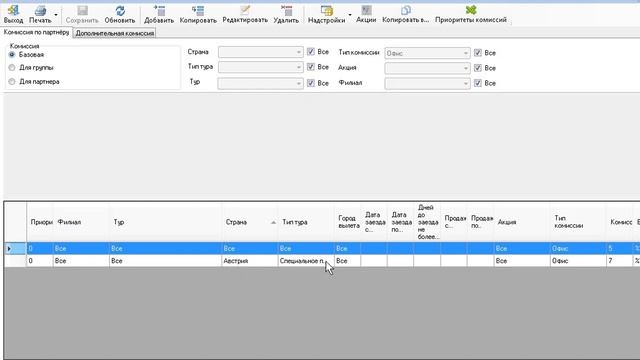Click the Сохранить save icon
The image size is (640, 360).
click(x=82, y=10)
